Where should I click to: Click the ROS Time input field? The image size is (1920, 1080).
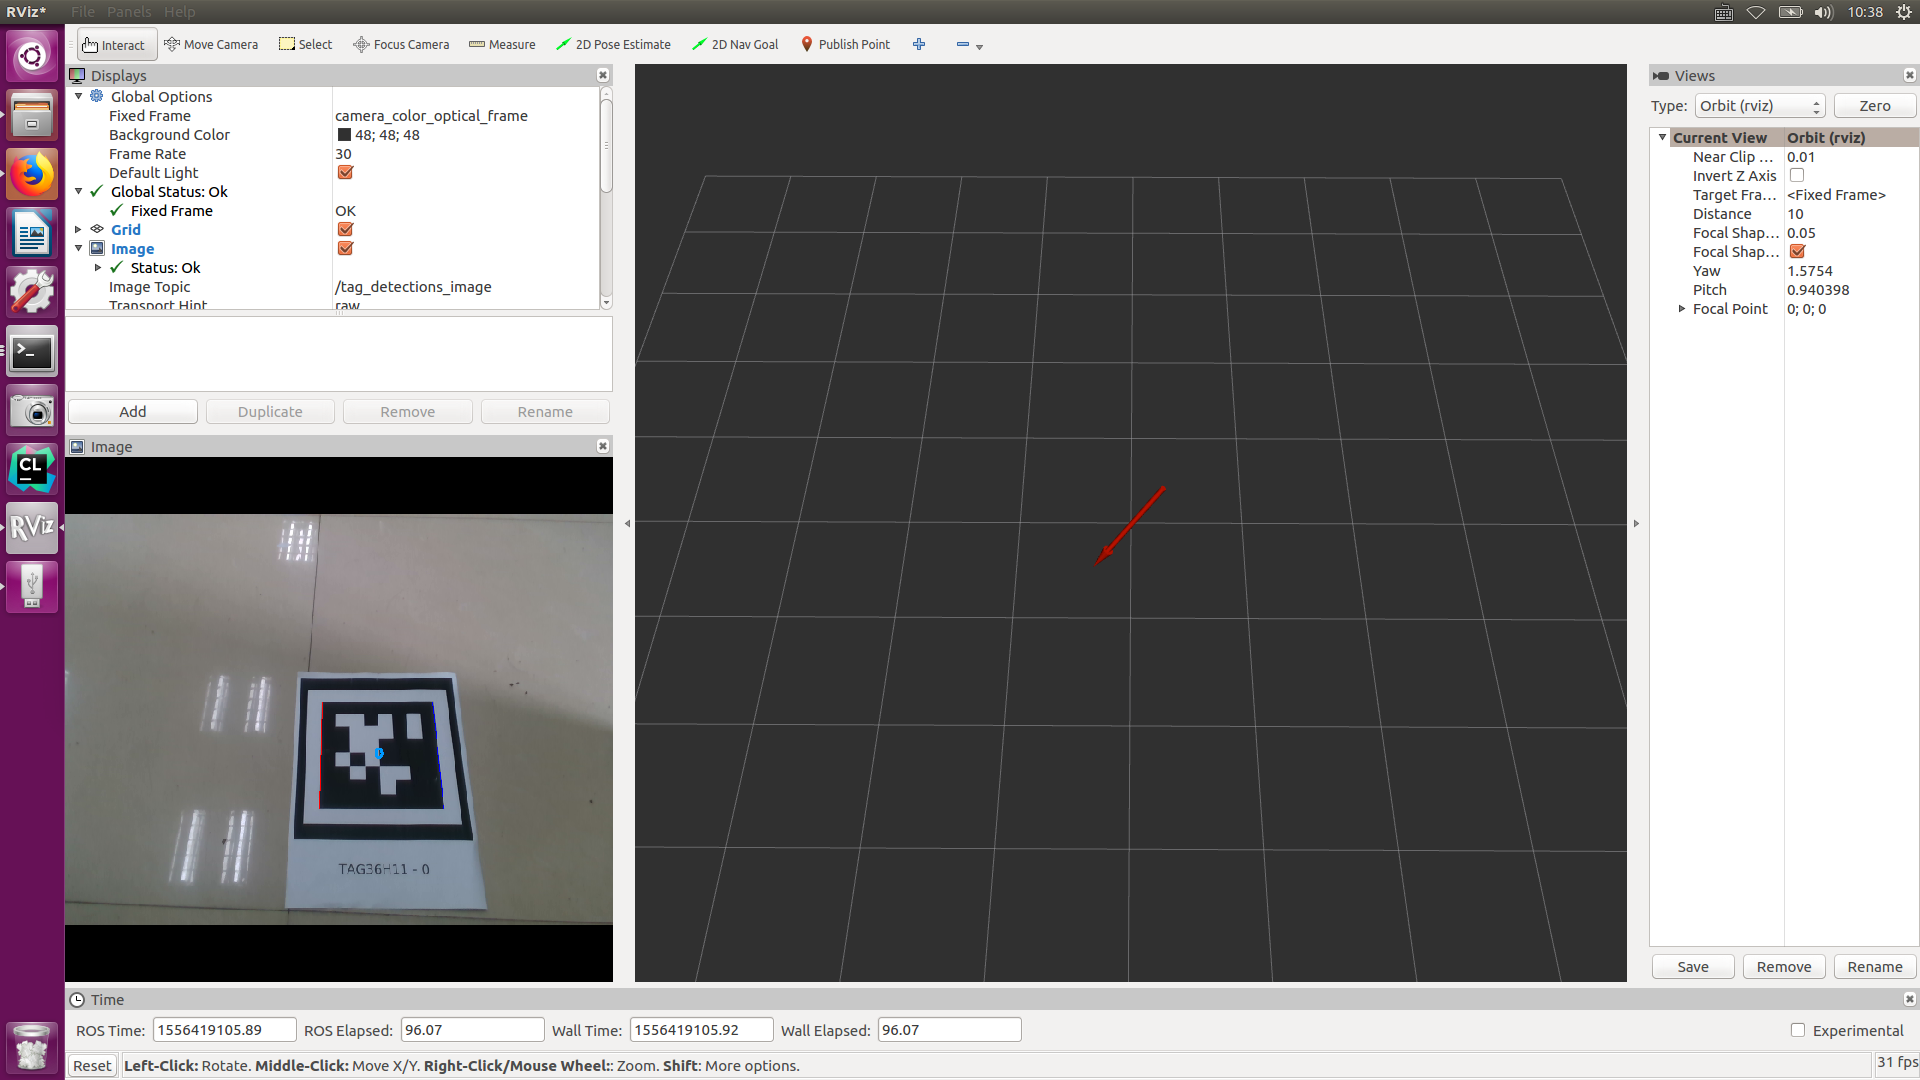pyautogui.click(x=224, y=1030)
